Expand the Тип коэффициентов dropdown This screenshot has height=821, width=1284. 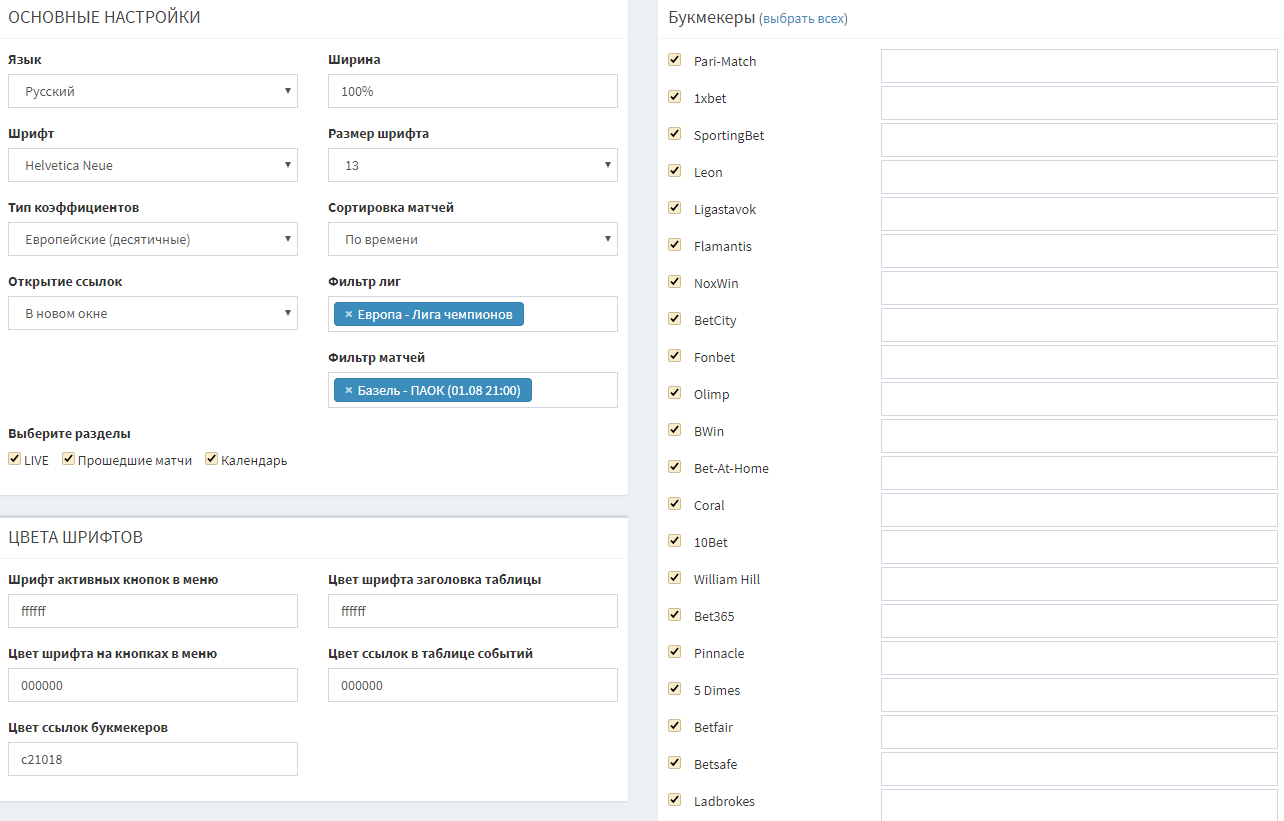pyautogui.click(x=153, y=239)
